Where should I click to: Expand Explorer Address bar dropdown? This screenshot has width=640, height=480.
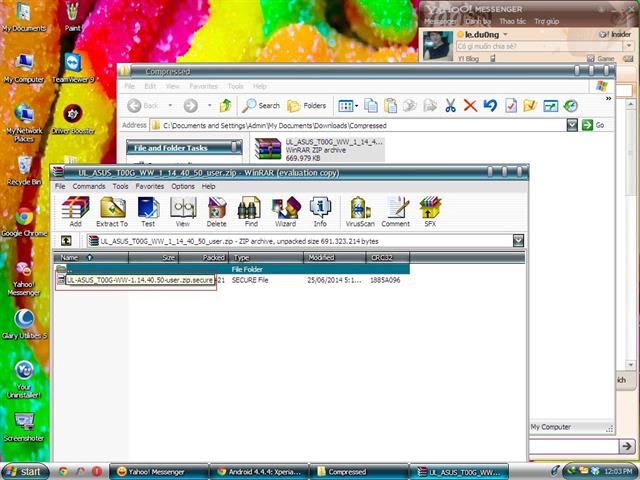click(572, 125)
